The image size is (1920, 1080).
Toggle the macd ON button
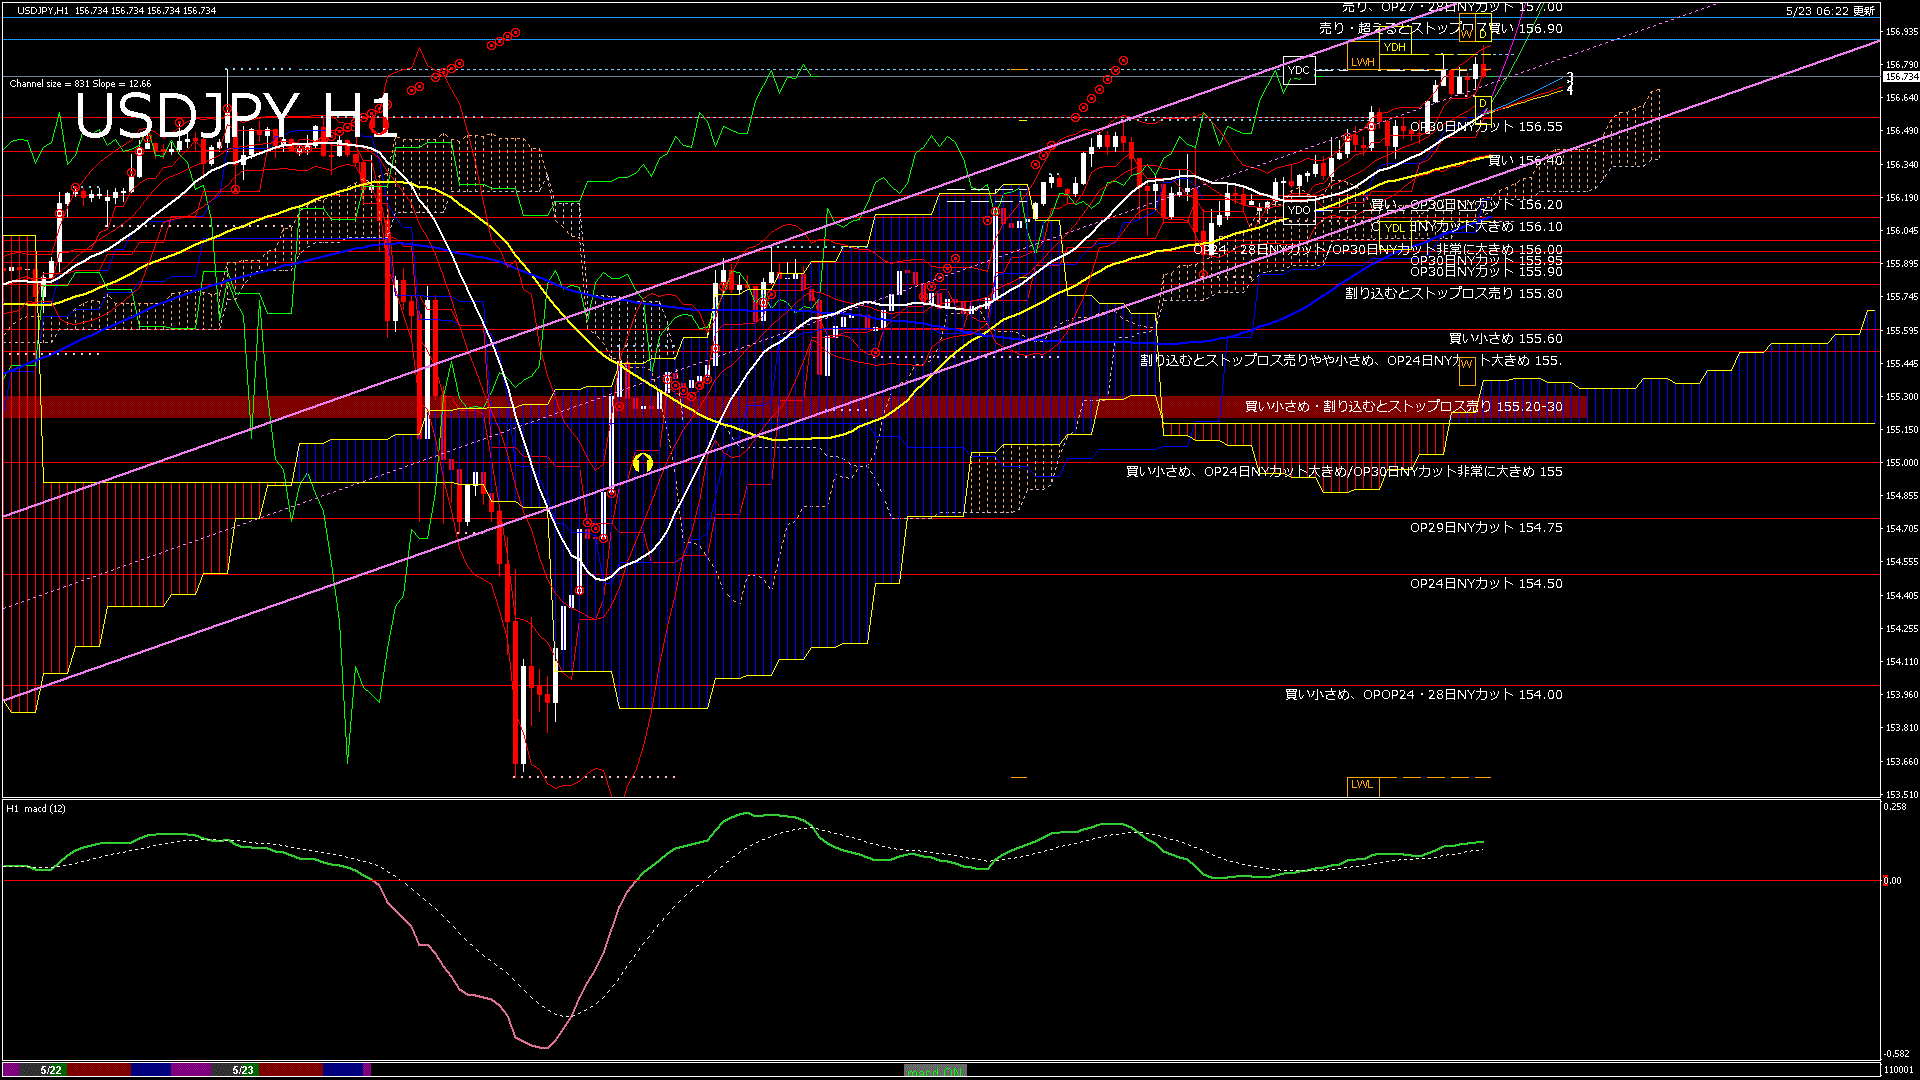point(935,1070)
